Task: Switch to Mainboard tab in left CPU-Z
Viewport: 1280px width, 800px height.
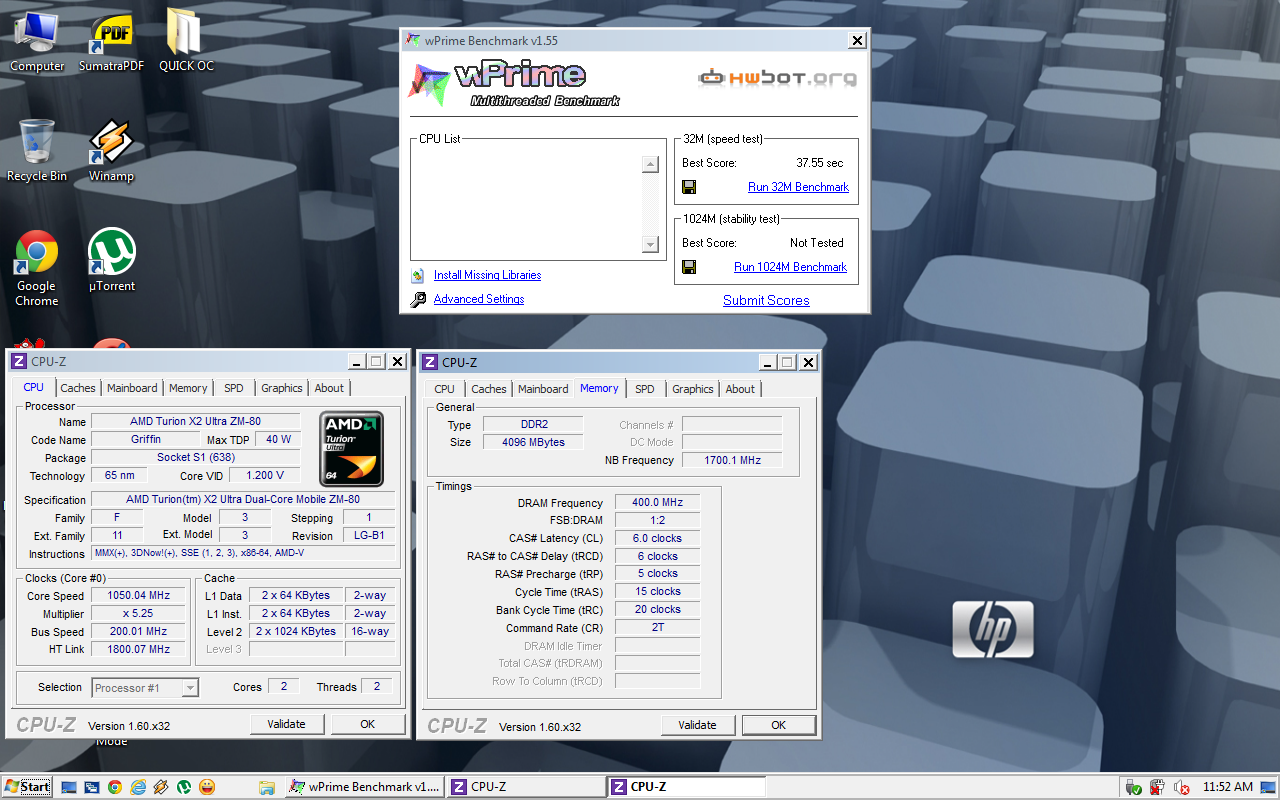Action: pos(132,388)
